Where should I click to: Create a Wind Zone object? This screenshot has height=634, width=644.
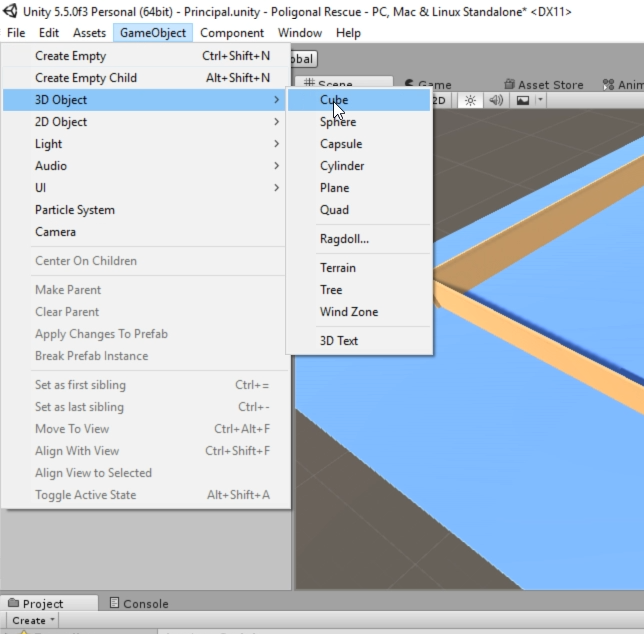pyautogui.click(x=359, y=312)
